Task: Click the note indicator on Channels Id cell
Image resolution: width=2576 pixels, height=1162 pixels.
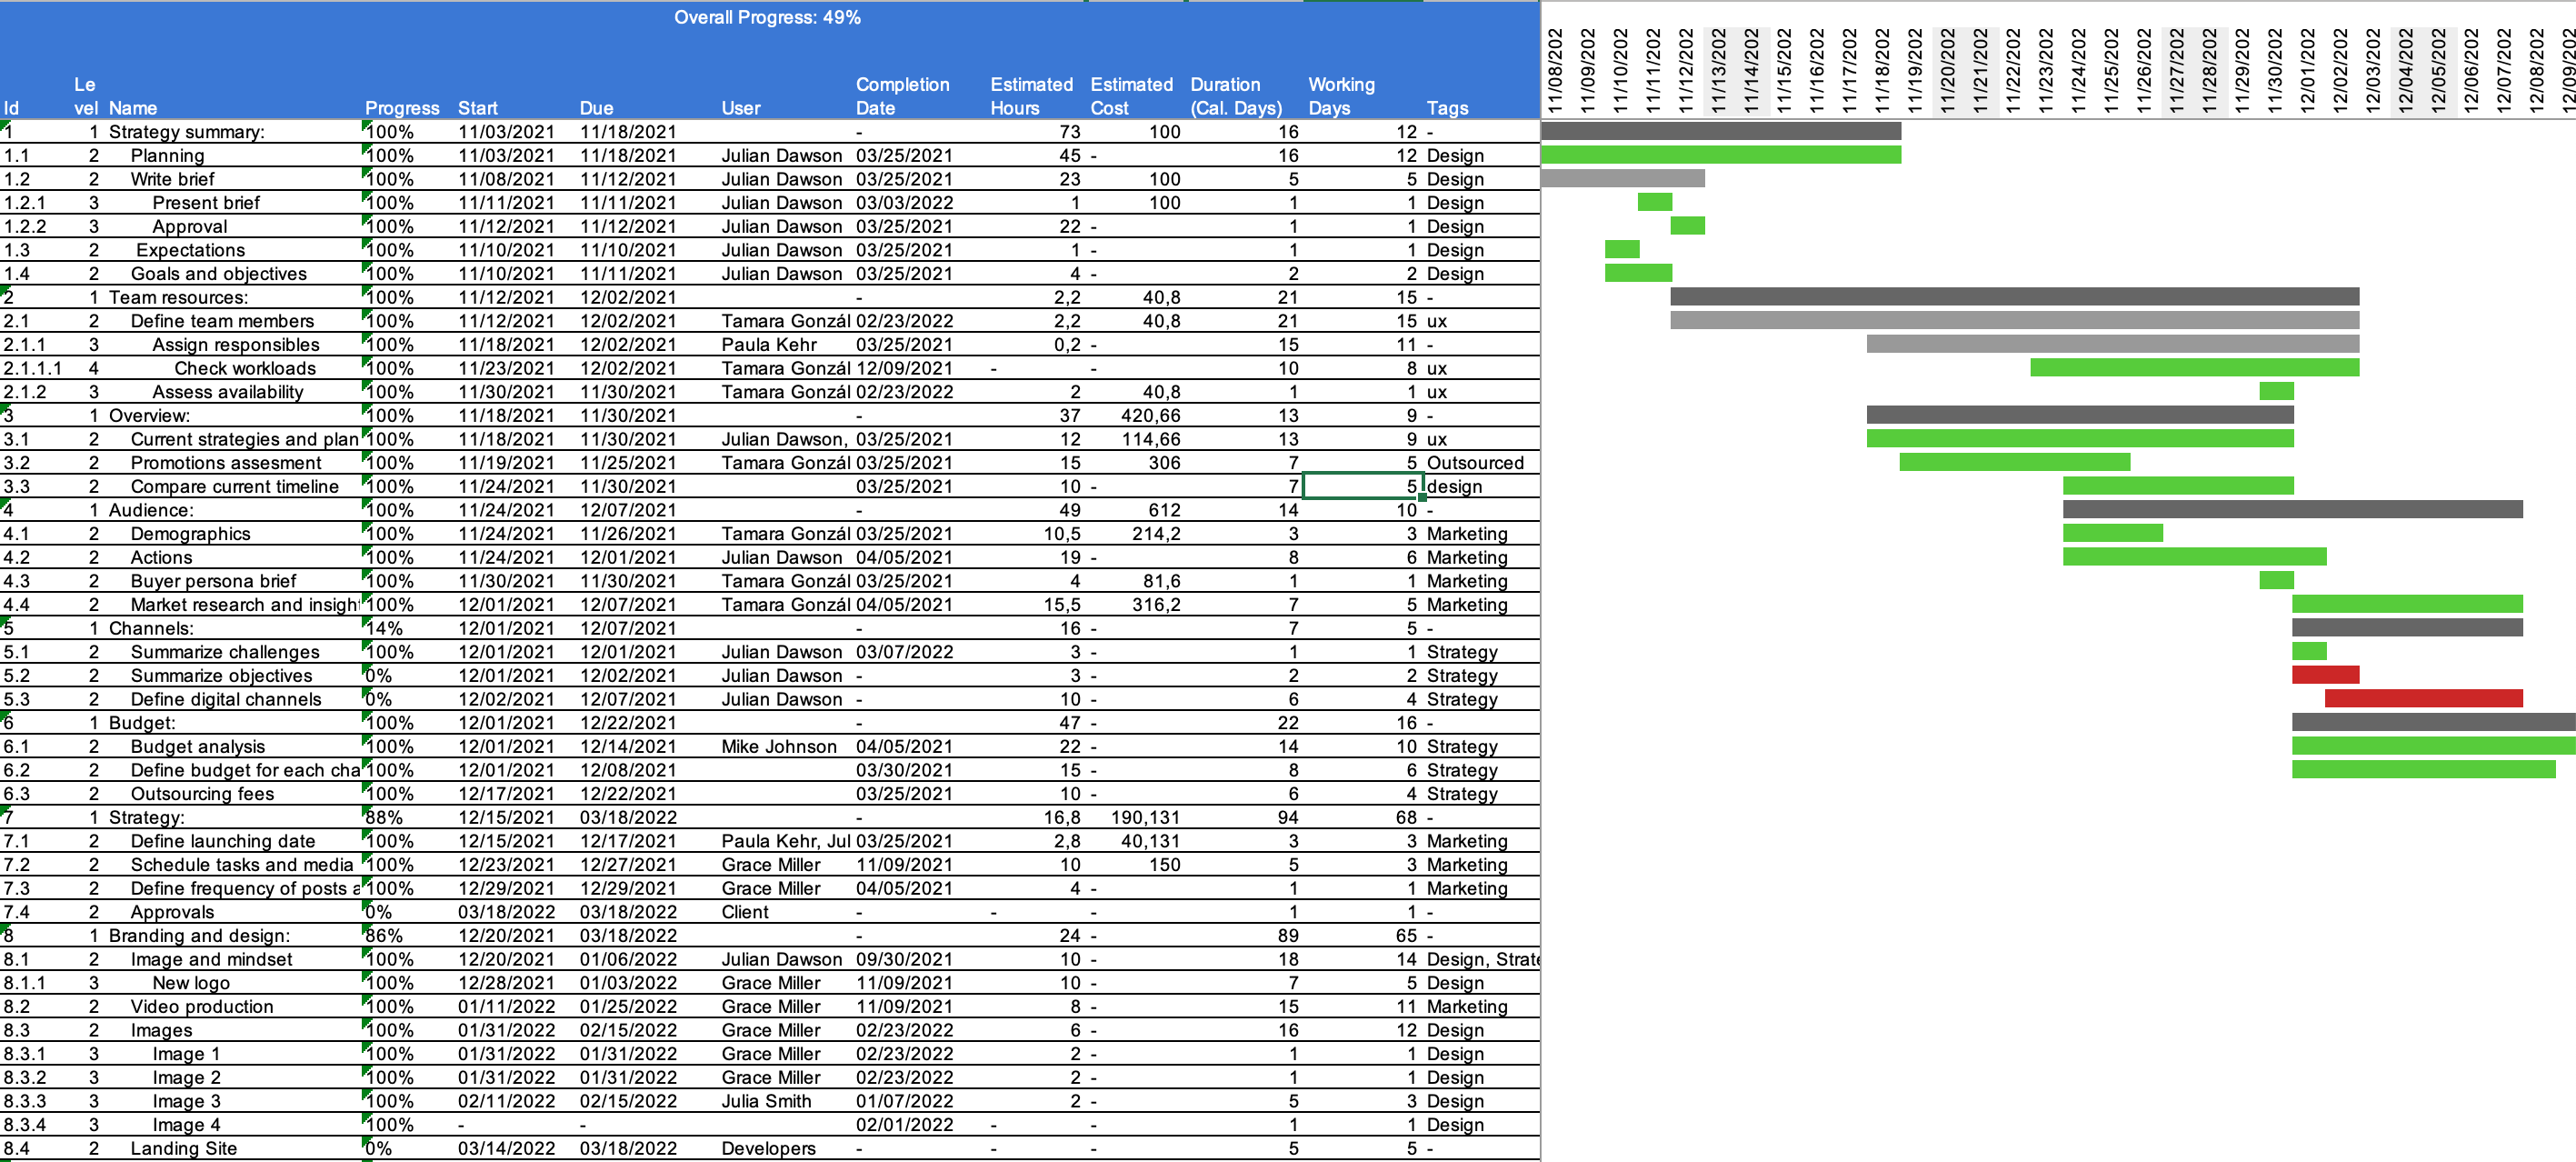Action: tap(5, 622)
